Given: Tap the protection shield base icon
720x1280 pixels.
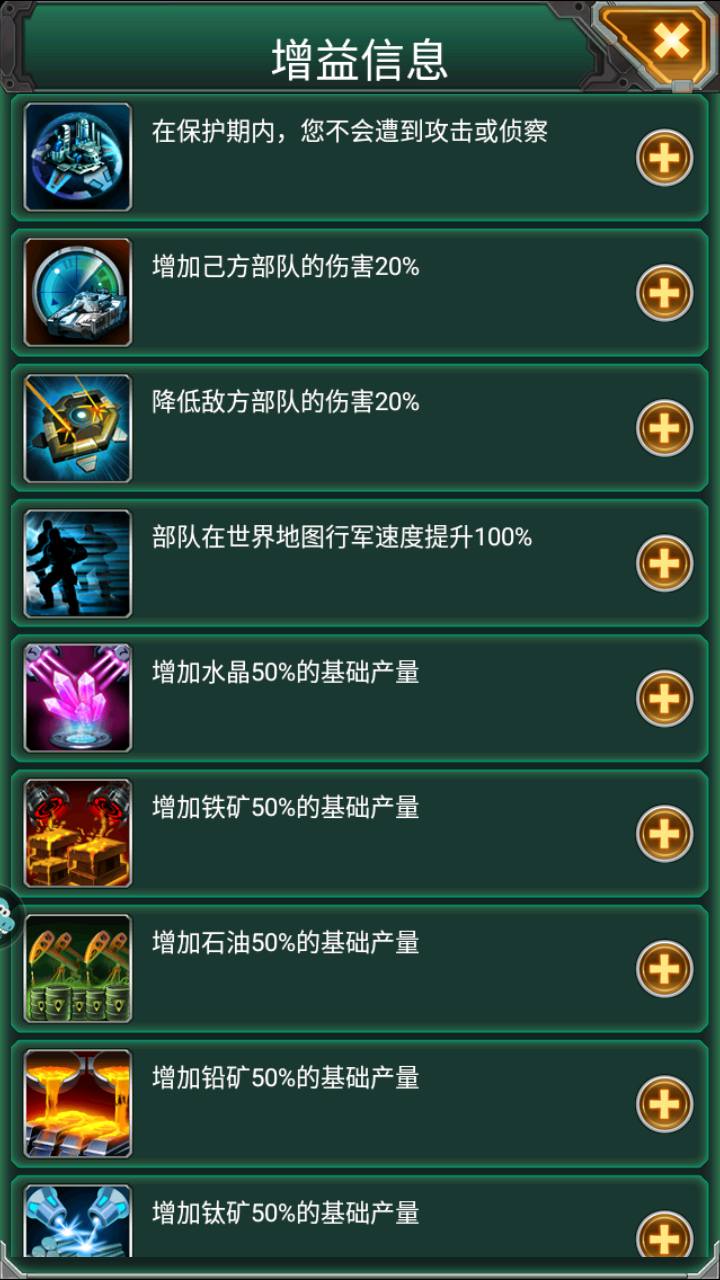Looking at the screenshot, I should coord(78,157).
